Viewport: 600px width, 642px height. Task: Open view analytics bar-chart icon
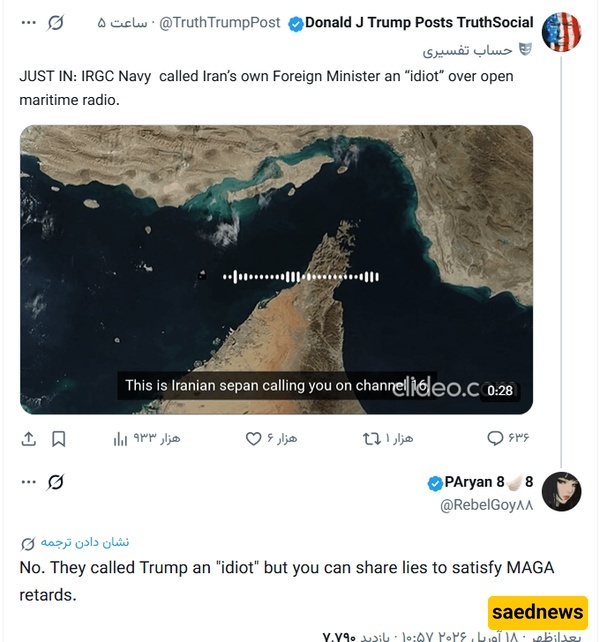pos(120,439)
